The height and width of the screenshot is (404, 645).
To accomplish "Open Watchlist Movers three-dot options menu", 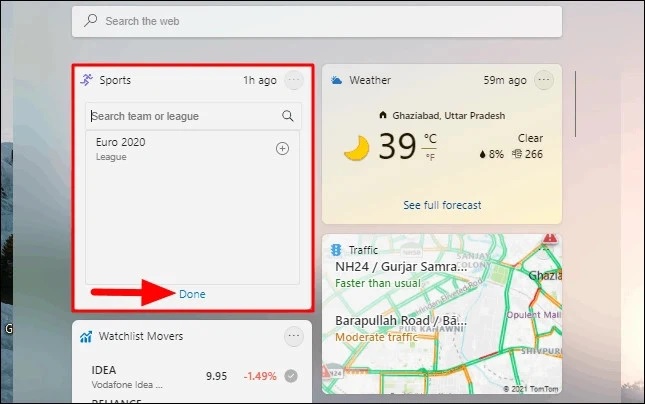I will [294, 336].
